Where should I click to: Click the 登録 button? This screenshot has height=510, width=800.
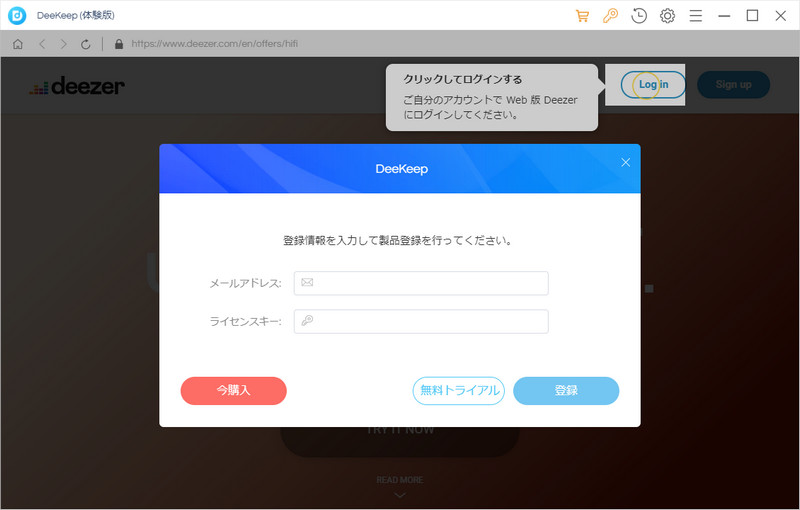coord(566,391)
